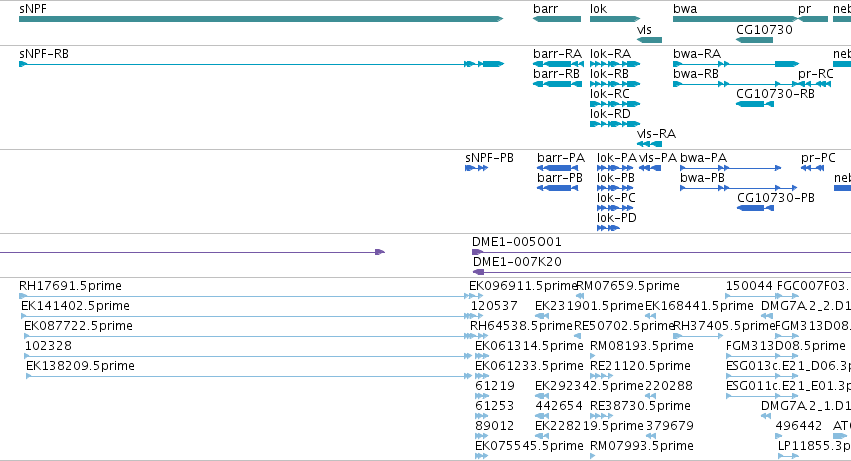Click the CG10730 gene feature
Screen dimensions: 851x461
(x=754, y=40)
